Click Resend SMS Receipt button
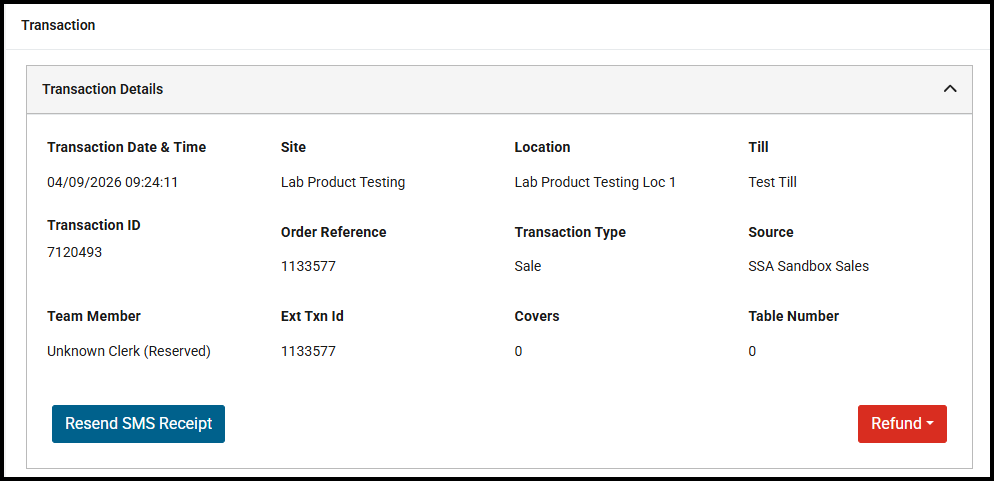Viewport: 994px width, 481px height. click(x=138, y=424)
